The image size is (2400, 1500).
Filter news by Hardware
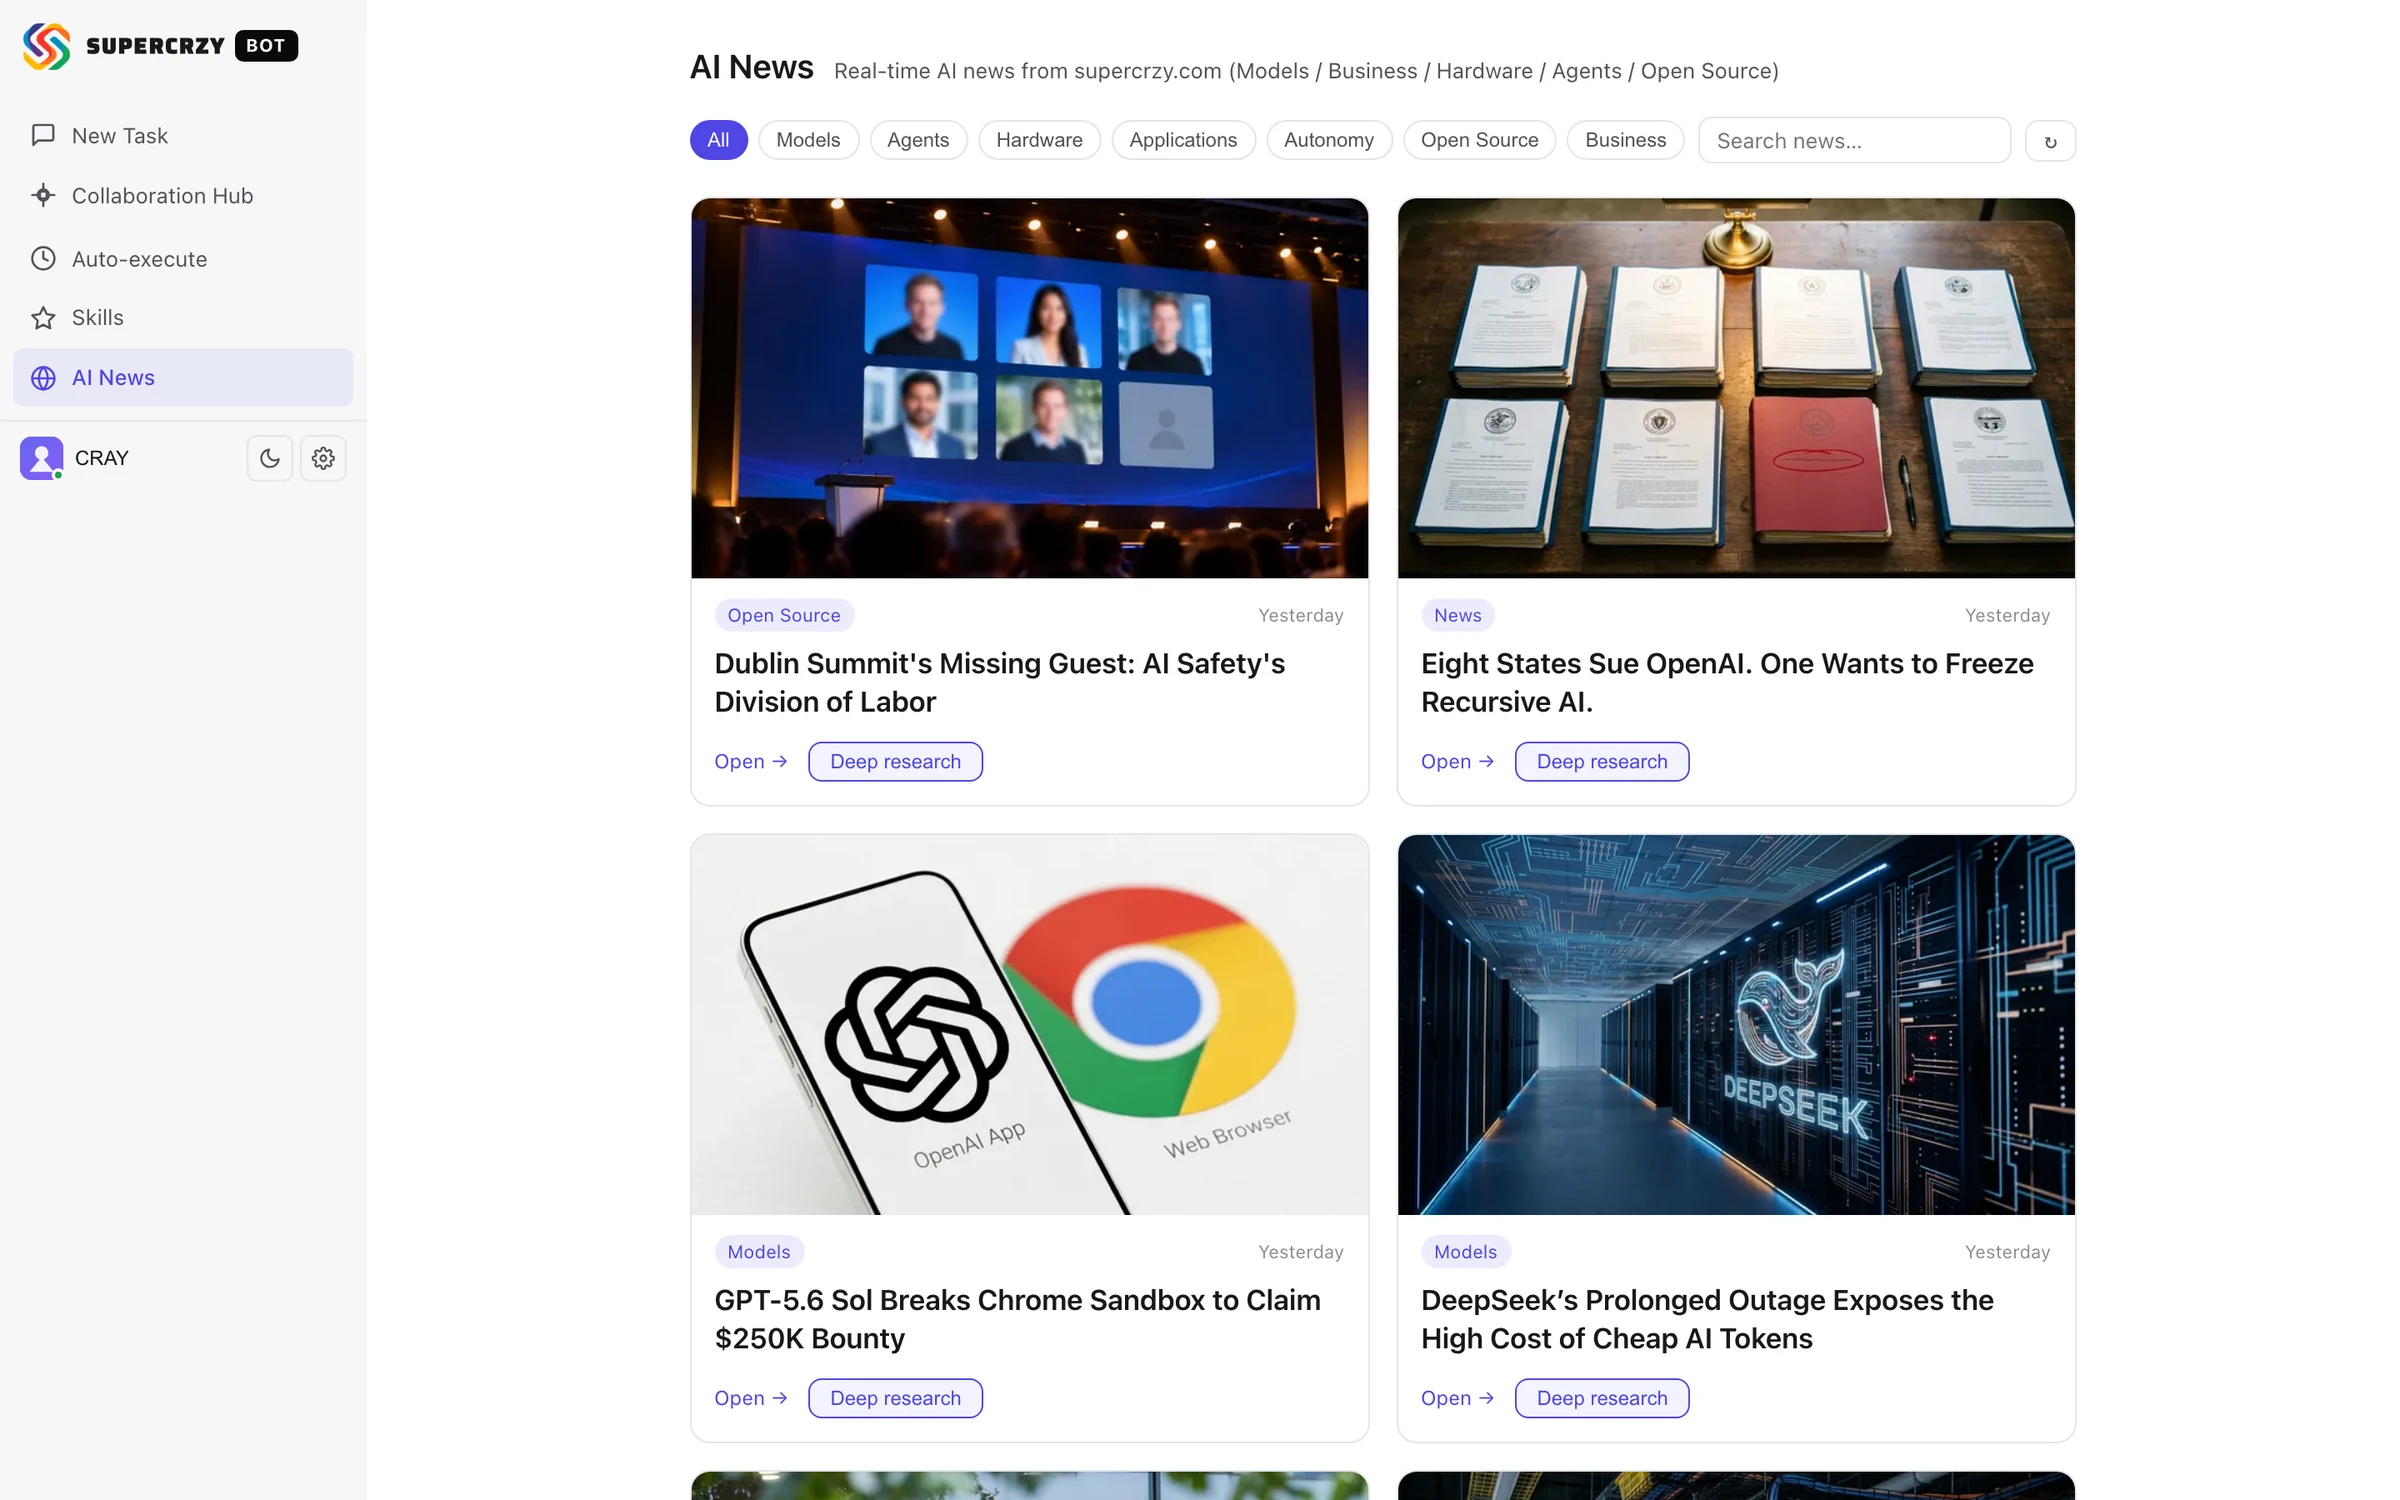1039,140
